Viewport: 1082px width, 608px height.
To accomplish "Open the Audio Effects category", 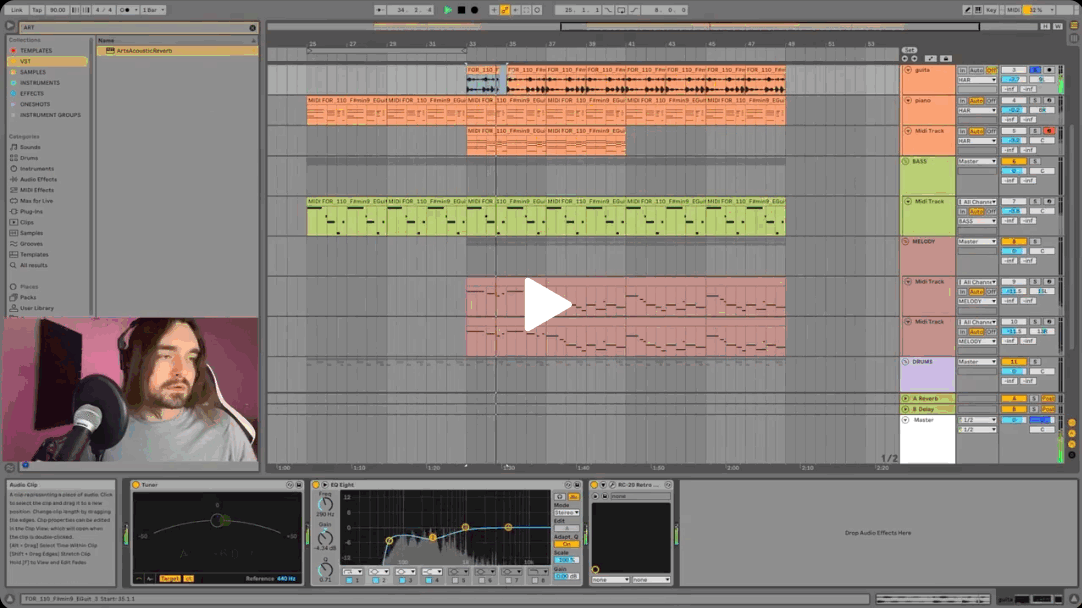I will tap(38, 179).
